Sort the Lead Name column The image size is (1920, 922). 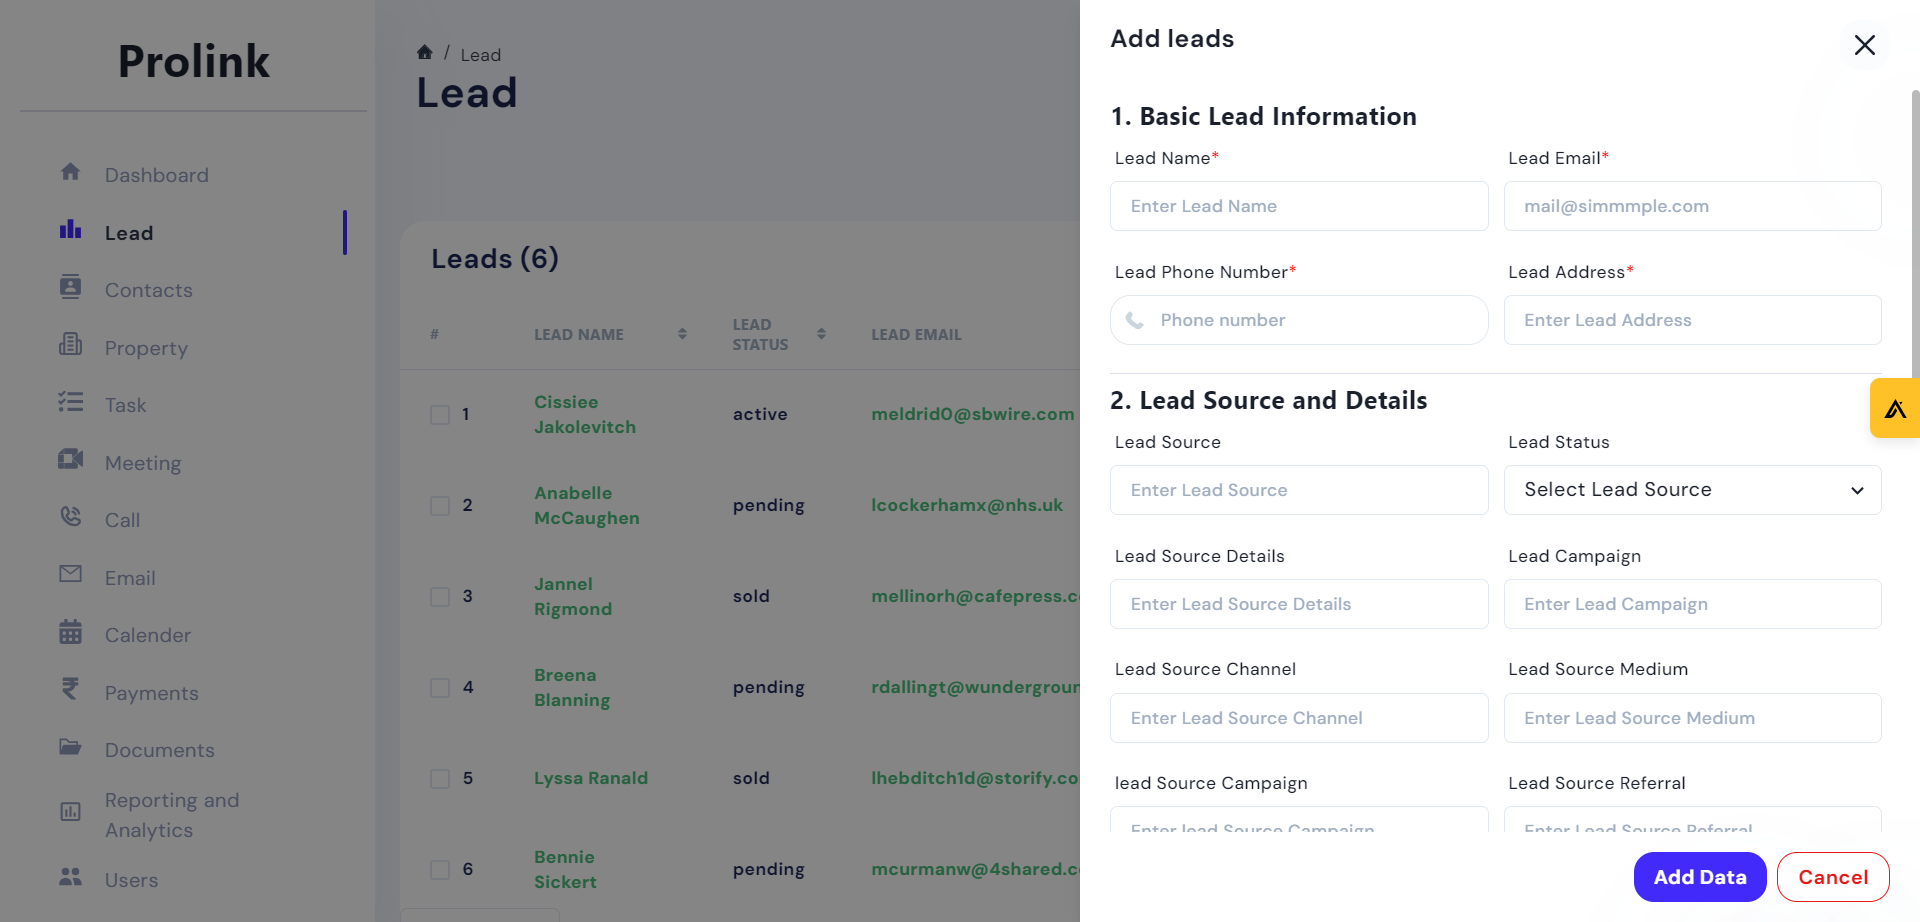pos(681,334)
